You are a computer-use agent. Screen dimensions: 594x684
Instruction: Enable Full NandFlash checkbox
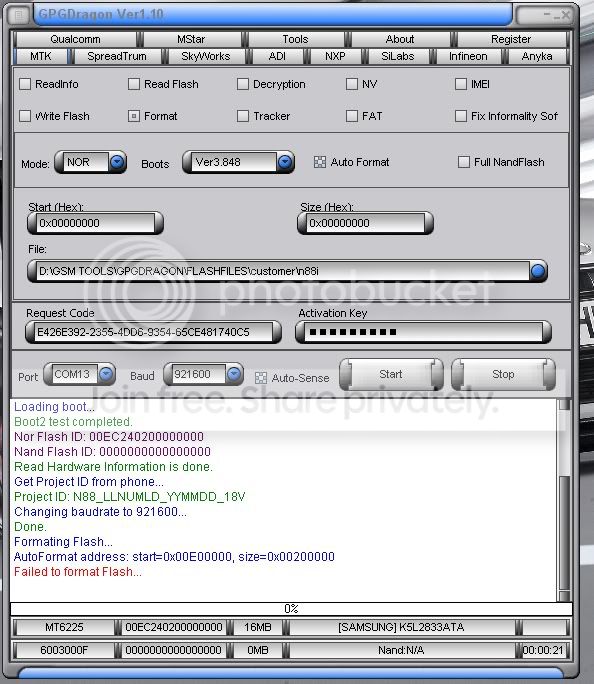click(x=464, y=162)
